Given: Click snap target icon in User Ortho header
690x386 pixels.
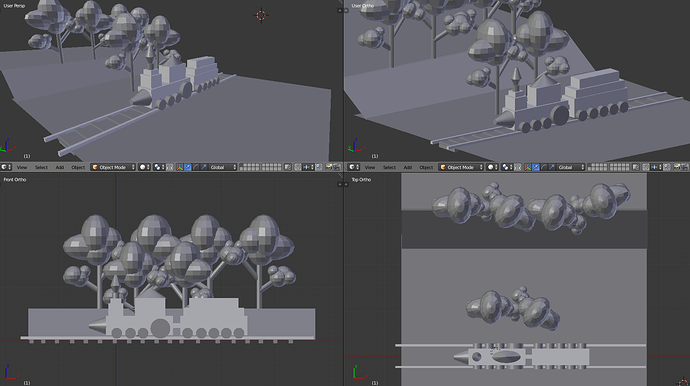Looking at the screenshot, I should [x=666, y=167].
